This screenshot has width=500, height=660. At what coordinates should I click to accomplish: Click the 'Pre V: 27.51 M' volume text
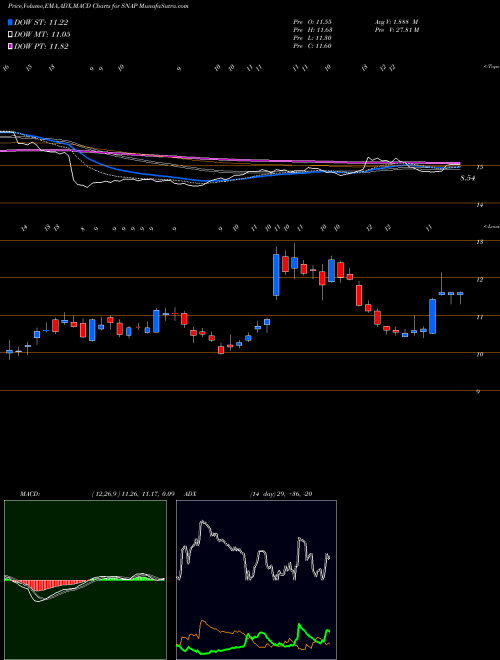point(398,29)
